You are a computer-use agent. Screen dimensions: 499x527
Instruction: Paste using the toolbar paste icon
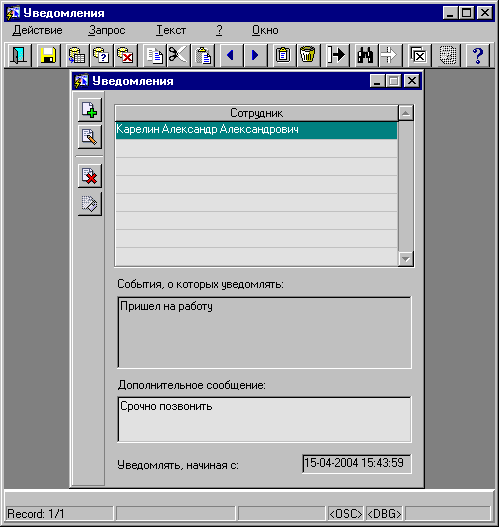coord(203,55)
